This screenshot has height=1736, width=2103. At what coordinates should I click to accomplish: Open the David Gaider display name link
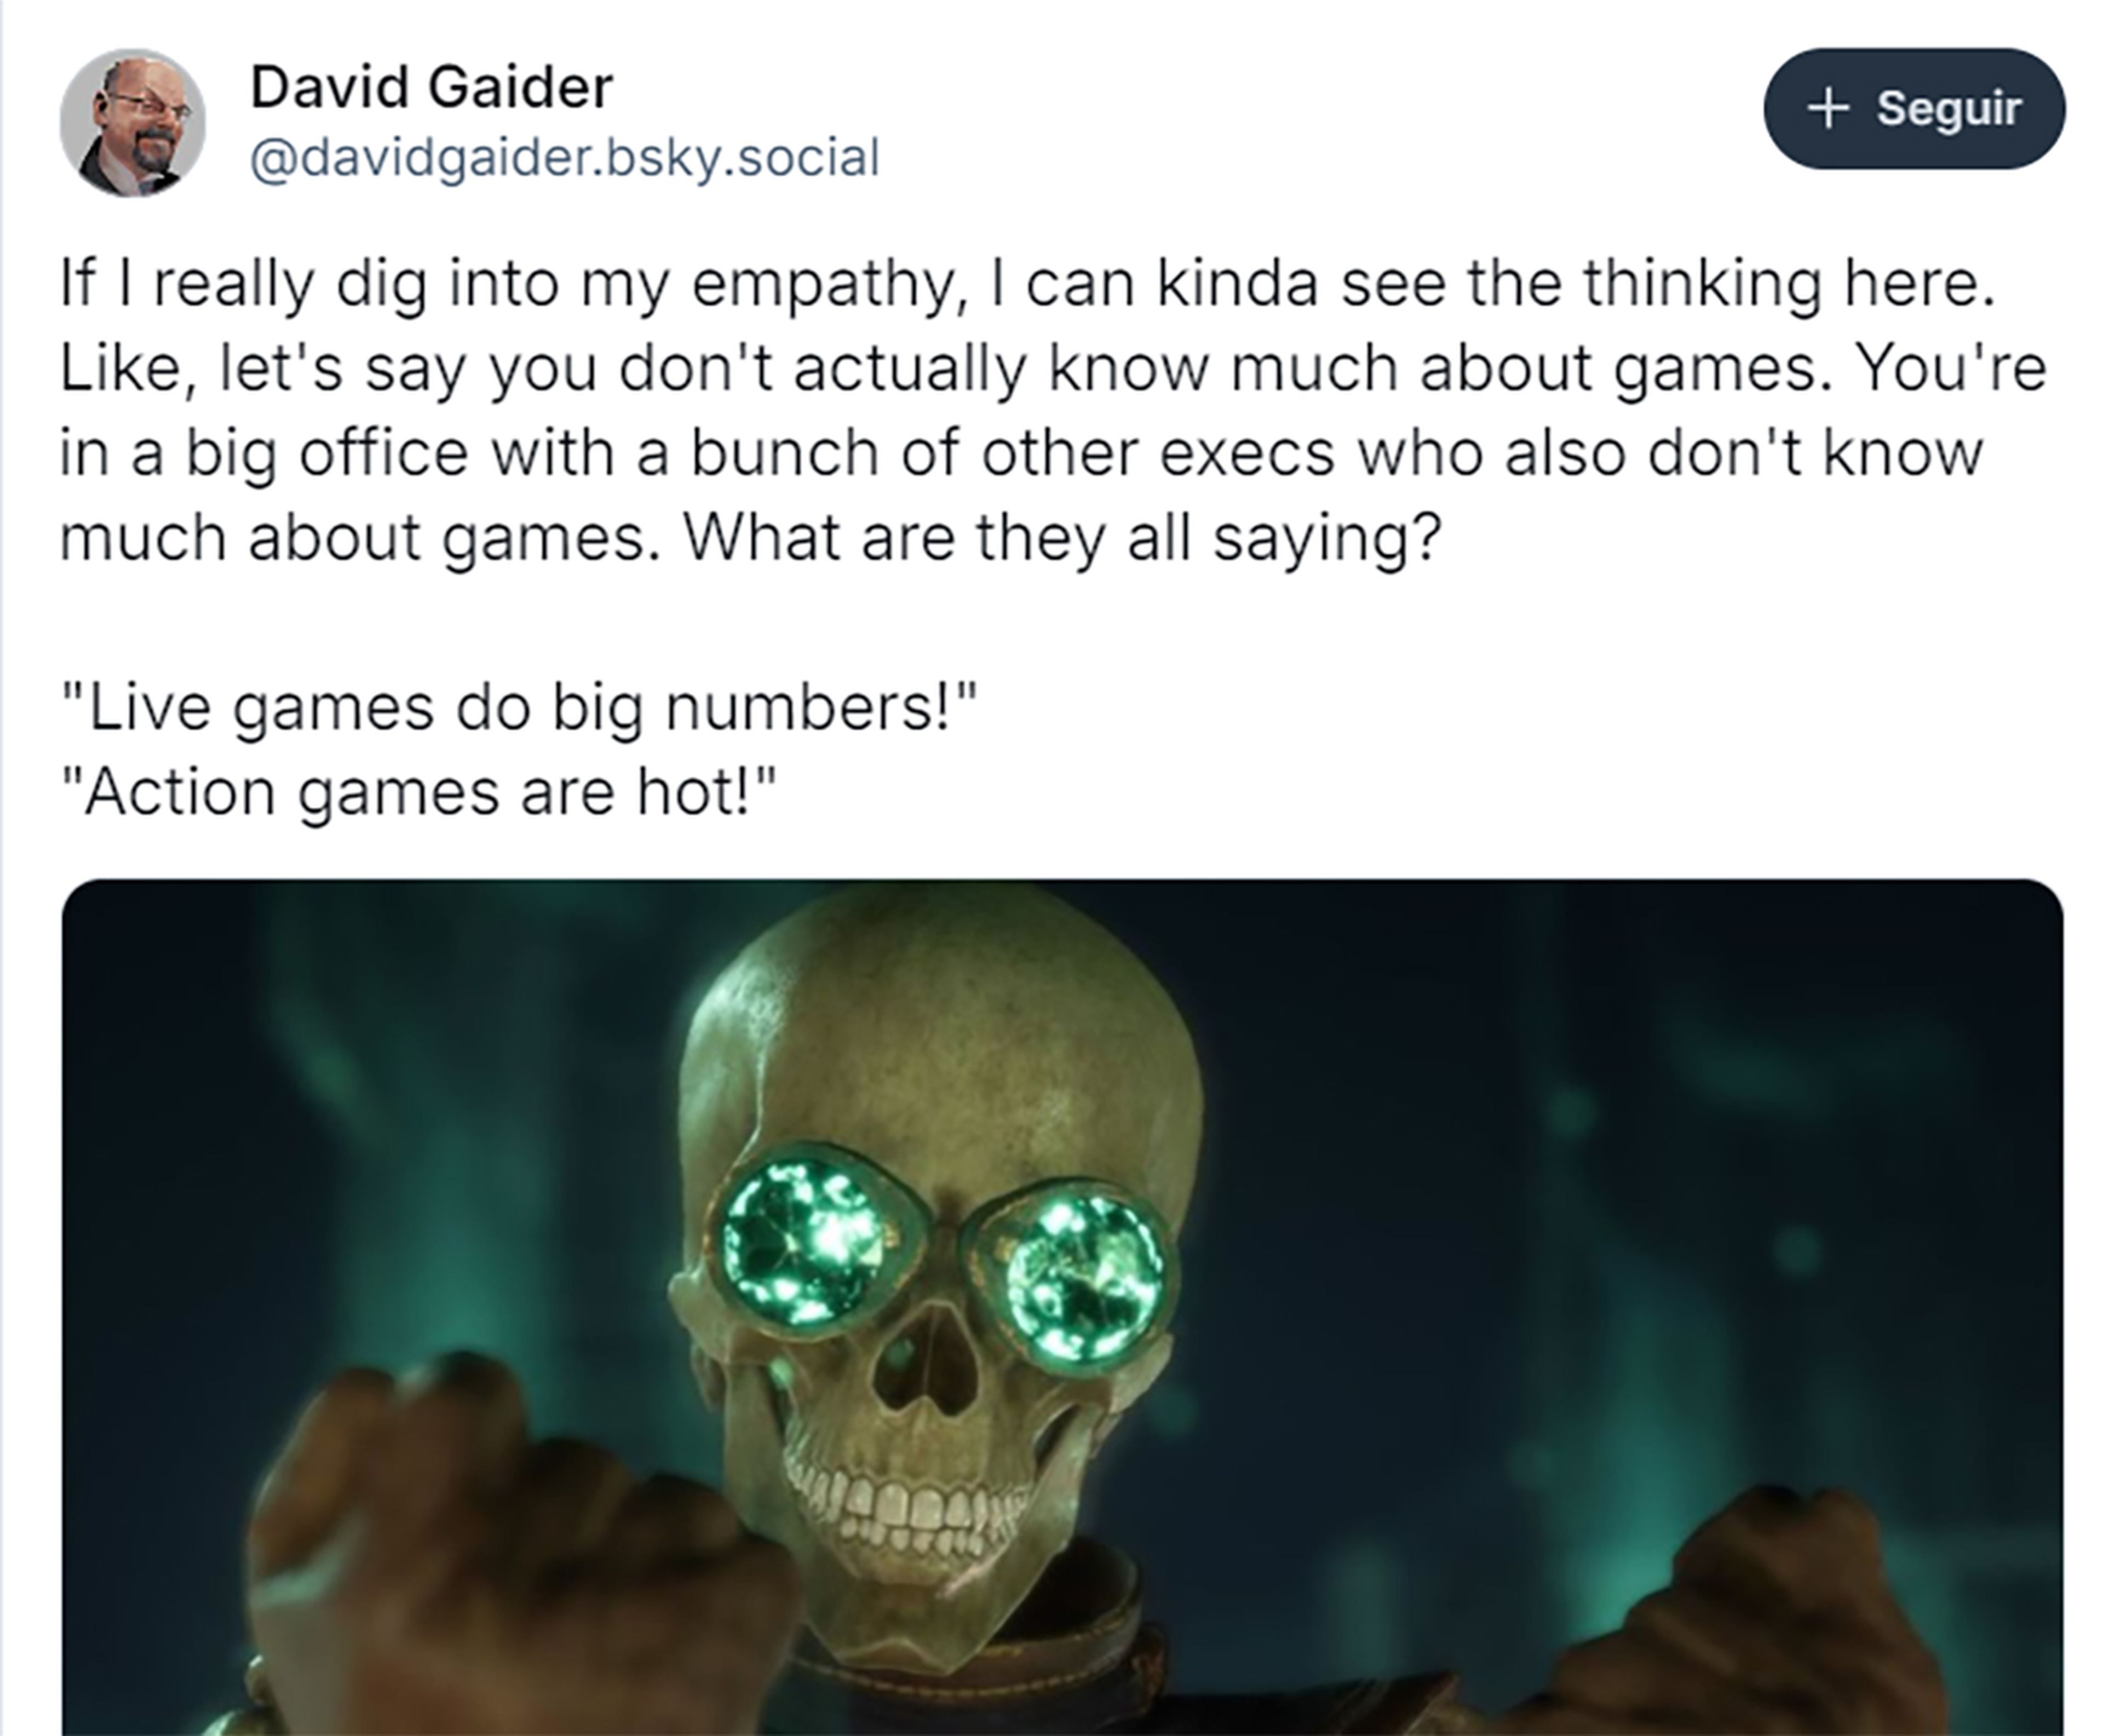click(431, 87)
